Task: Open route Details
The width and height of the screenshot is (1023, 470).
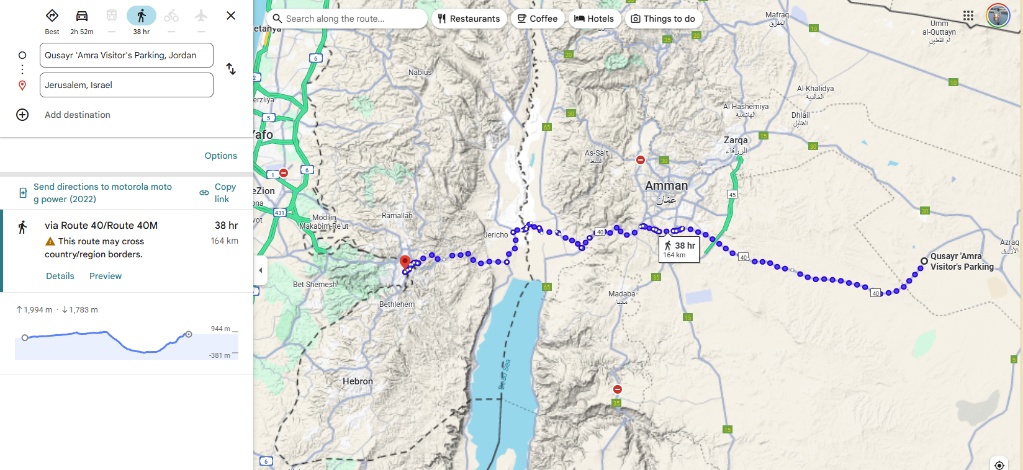Action: click(x=60, y=276)
